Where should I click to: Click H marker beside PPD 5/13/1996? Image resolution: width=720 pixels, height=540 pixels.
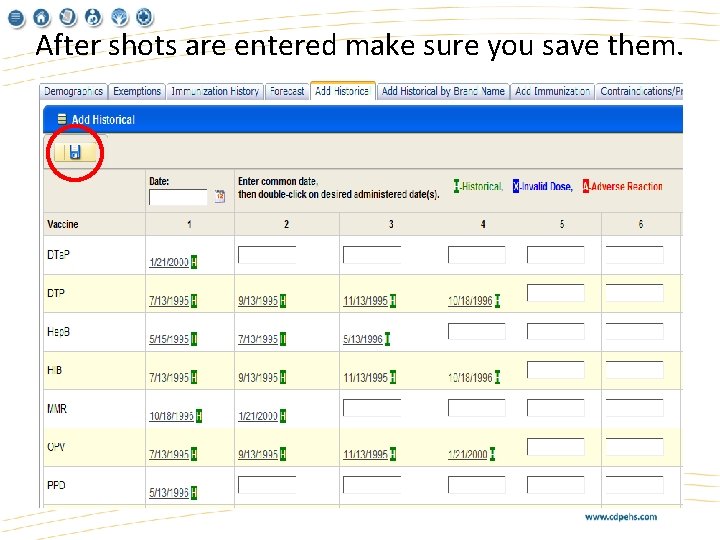pyautogui.click(x=194, y=493)
